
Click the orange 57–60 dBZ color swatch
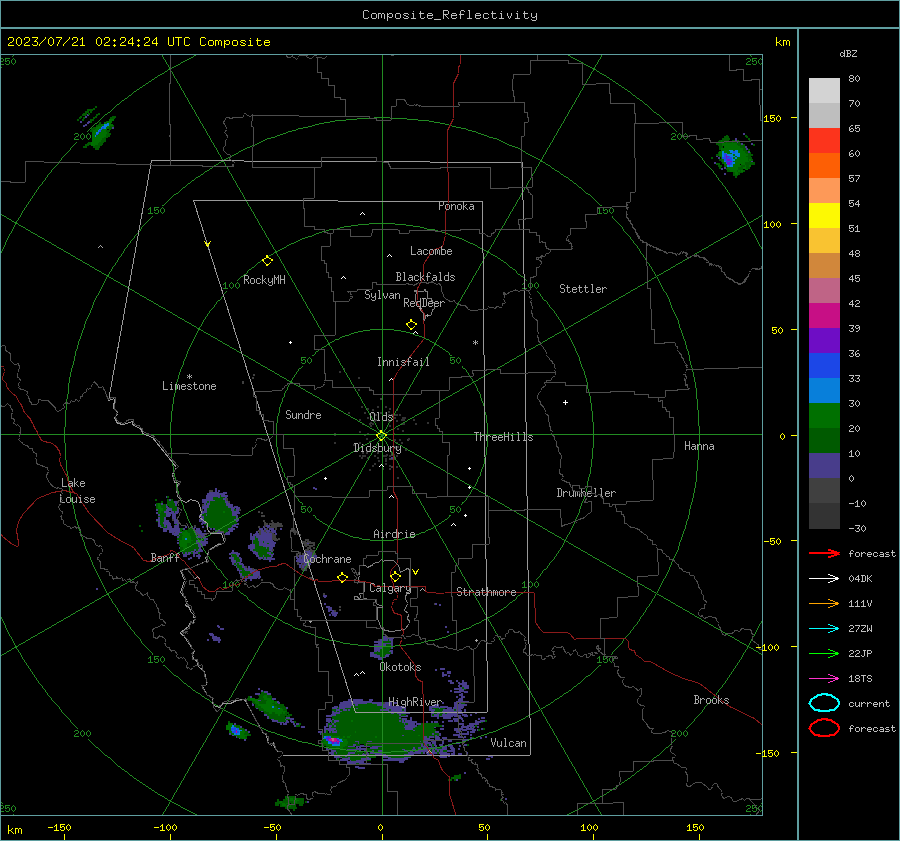[824, 166]
